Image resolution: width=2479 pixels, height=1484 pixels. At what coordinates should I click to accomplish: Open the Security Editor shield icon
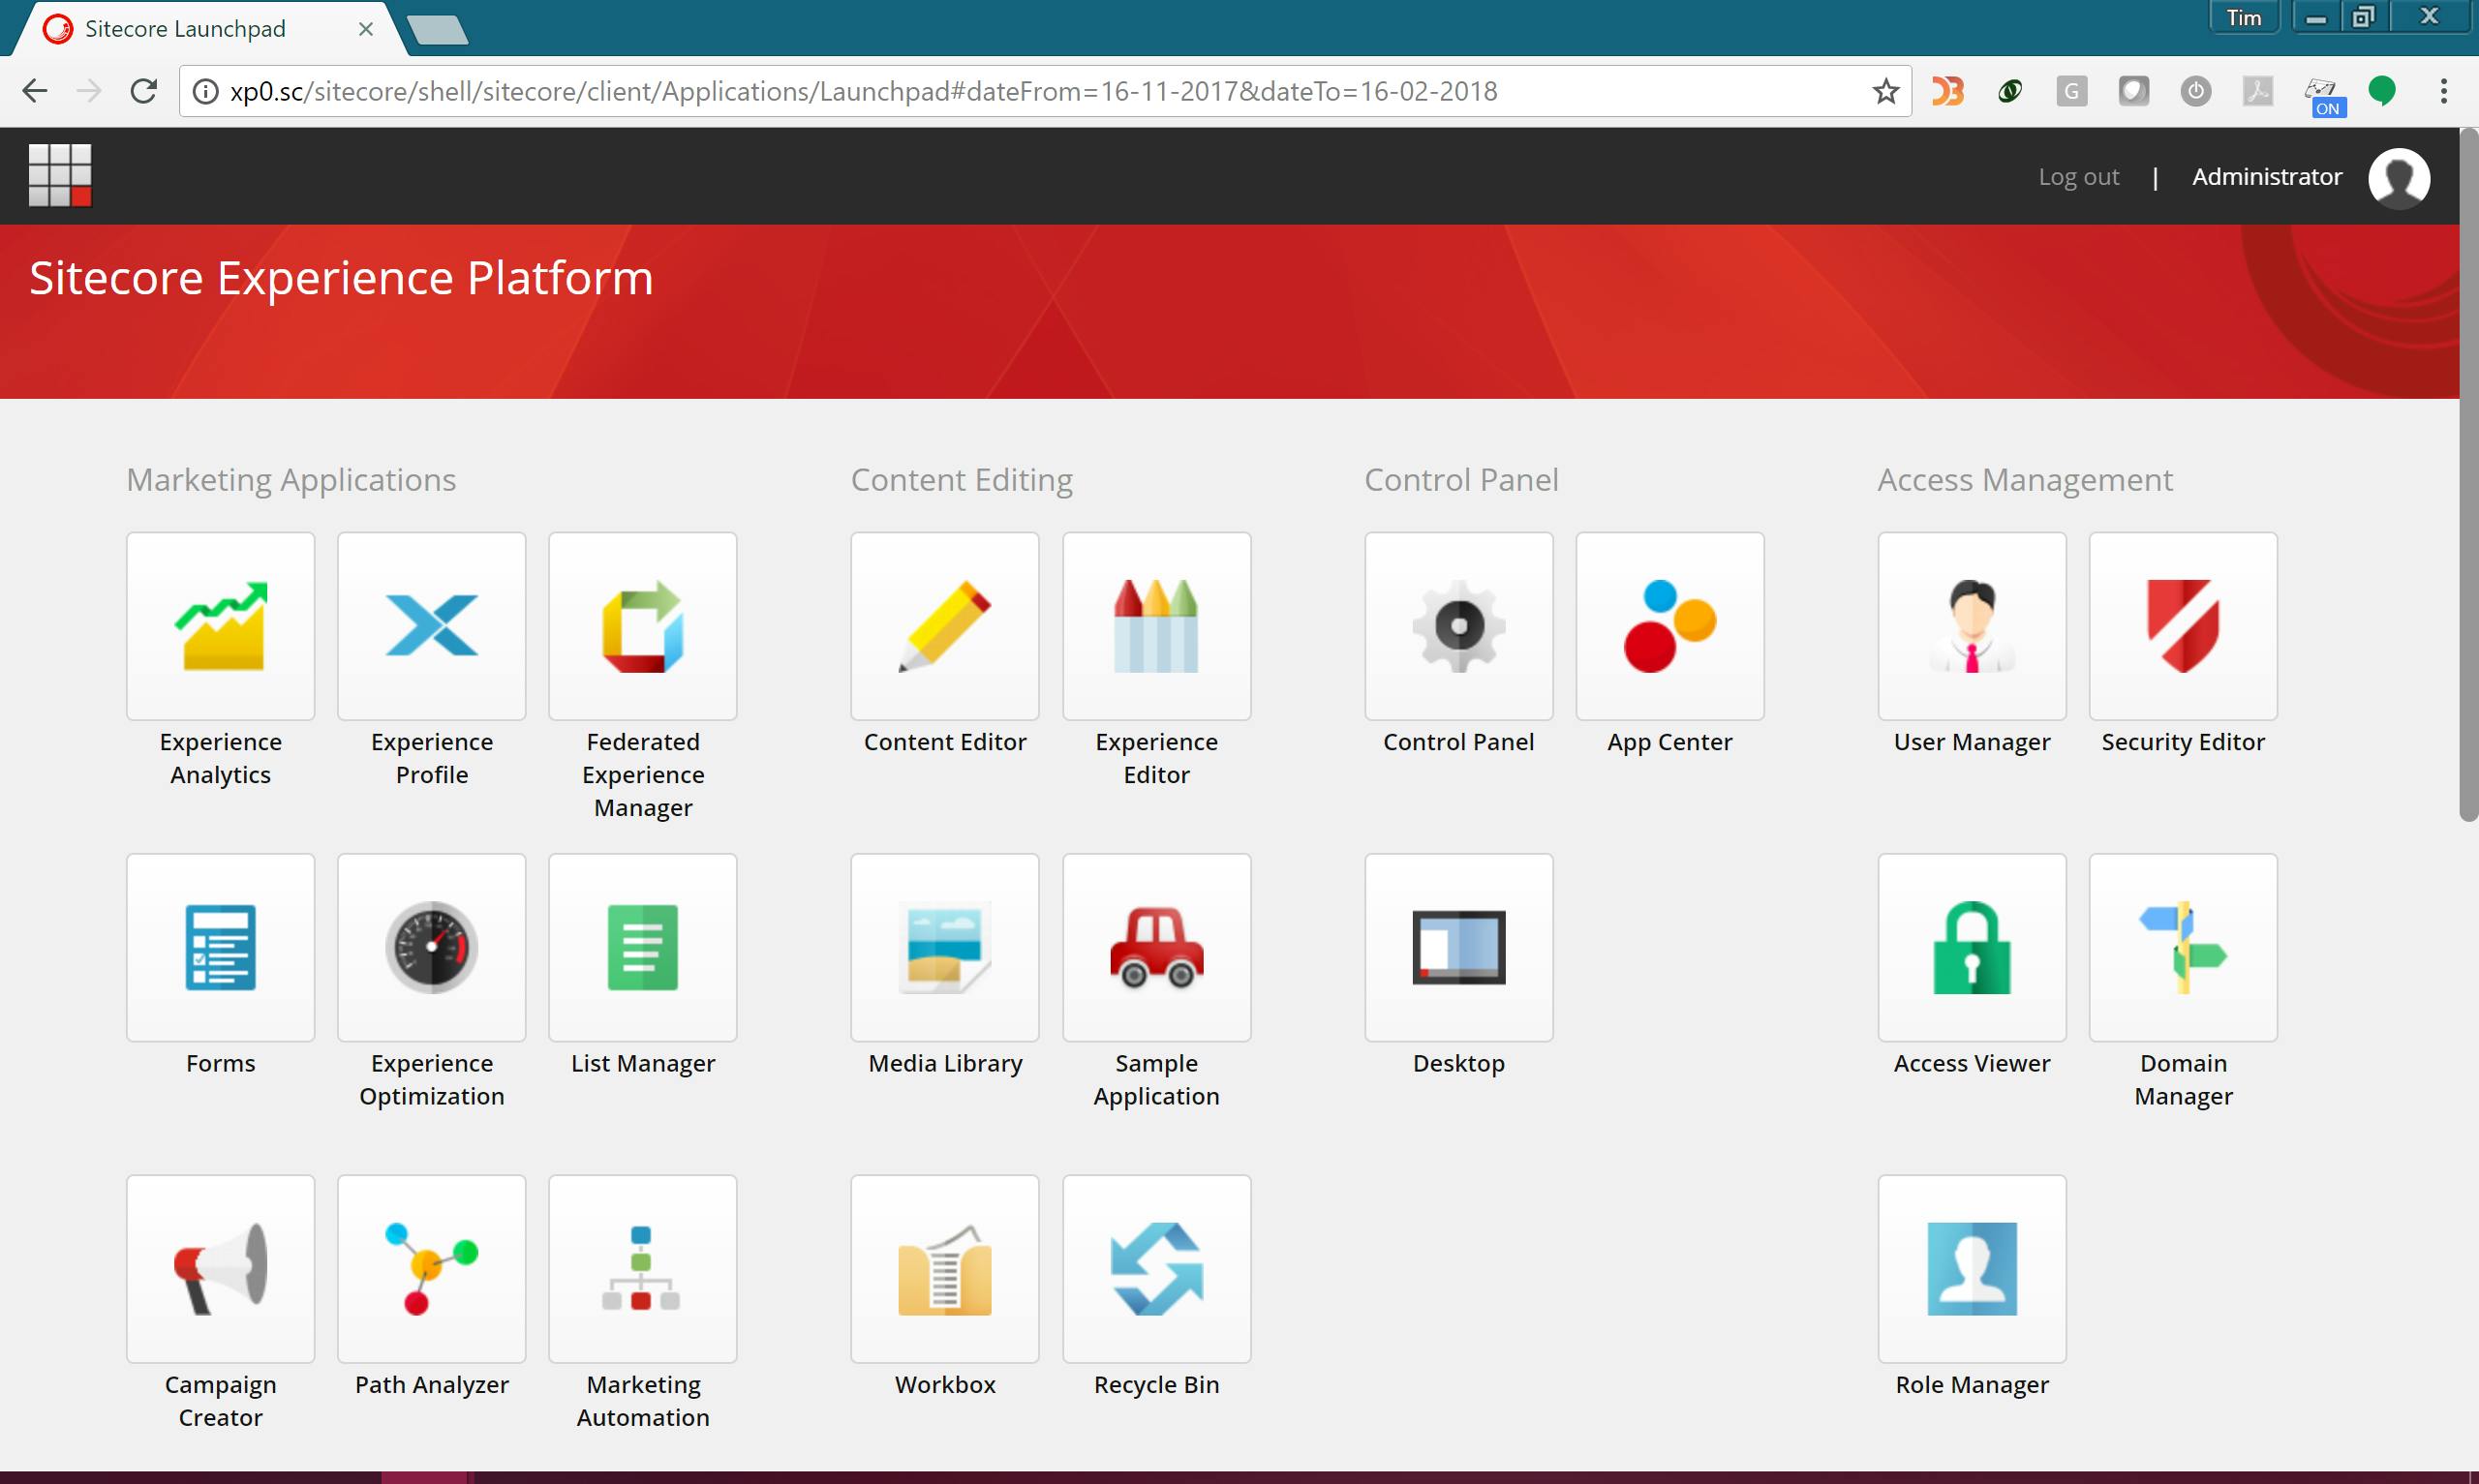2183,626
